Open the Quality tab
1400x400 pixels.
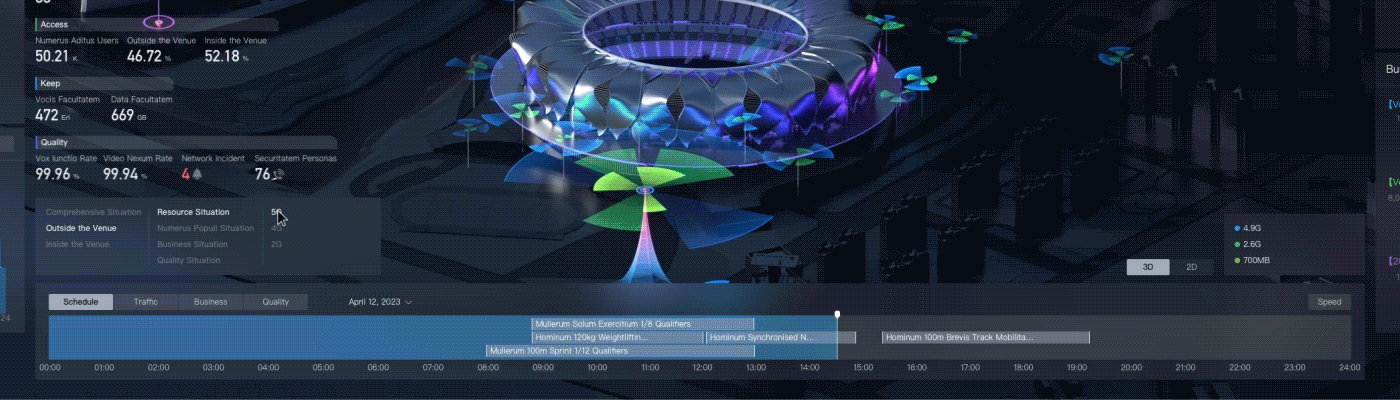[276, 302]
